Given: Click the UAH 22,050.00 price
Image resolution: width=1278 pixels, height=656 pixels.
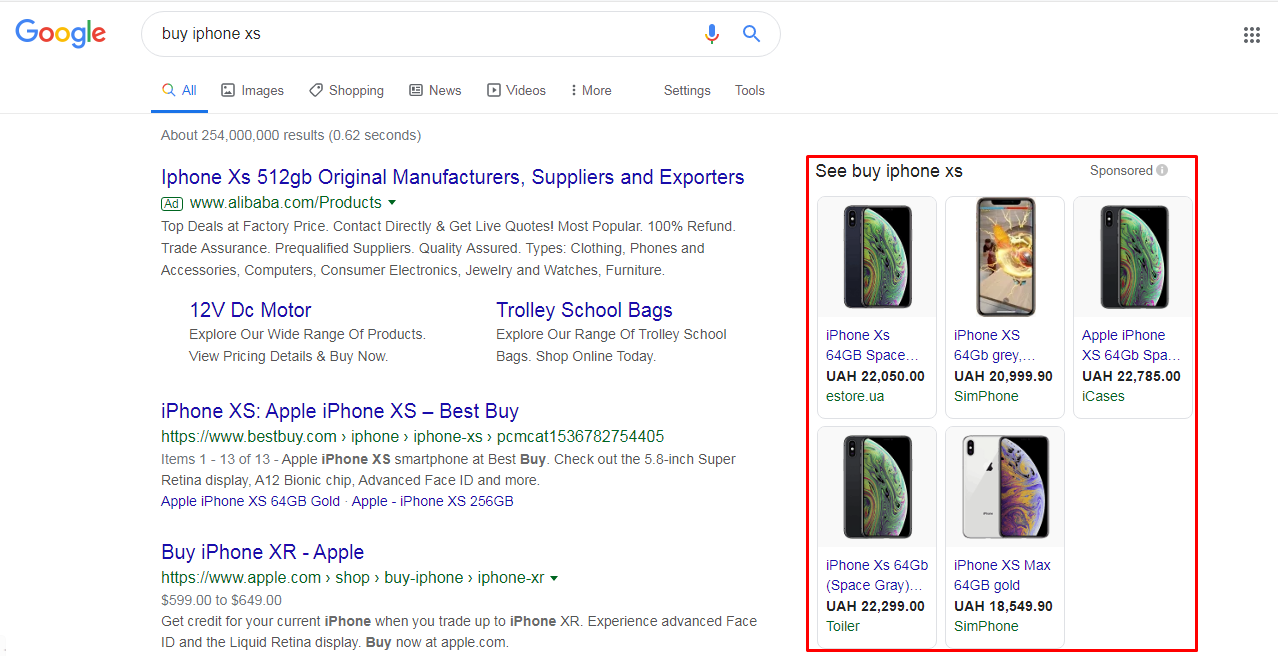Looking at the screenshot, I should (875, 377).
